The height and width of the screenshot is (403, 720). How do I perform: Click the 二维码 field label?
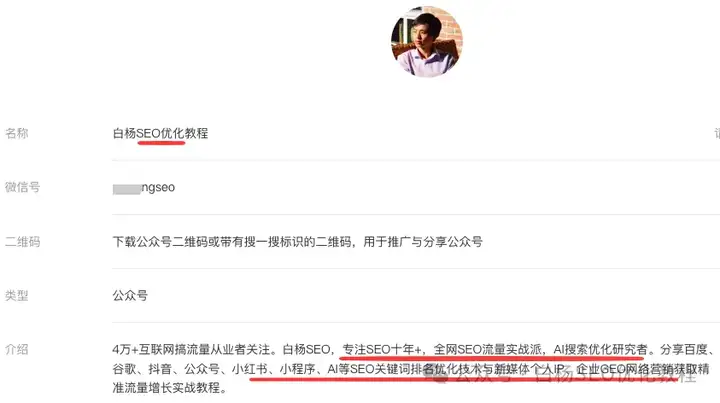pyautogui.click(x=22, y=241)
